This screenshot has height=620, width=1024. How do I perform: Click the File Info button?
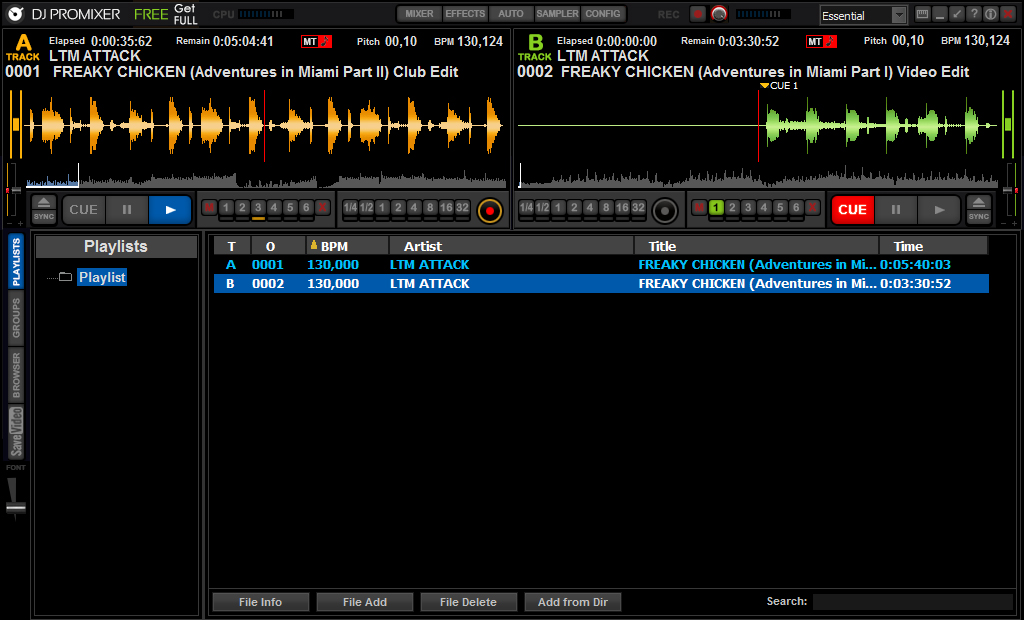261,602
